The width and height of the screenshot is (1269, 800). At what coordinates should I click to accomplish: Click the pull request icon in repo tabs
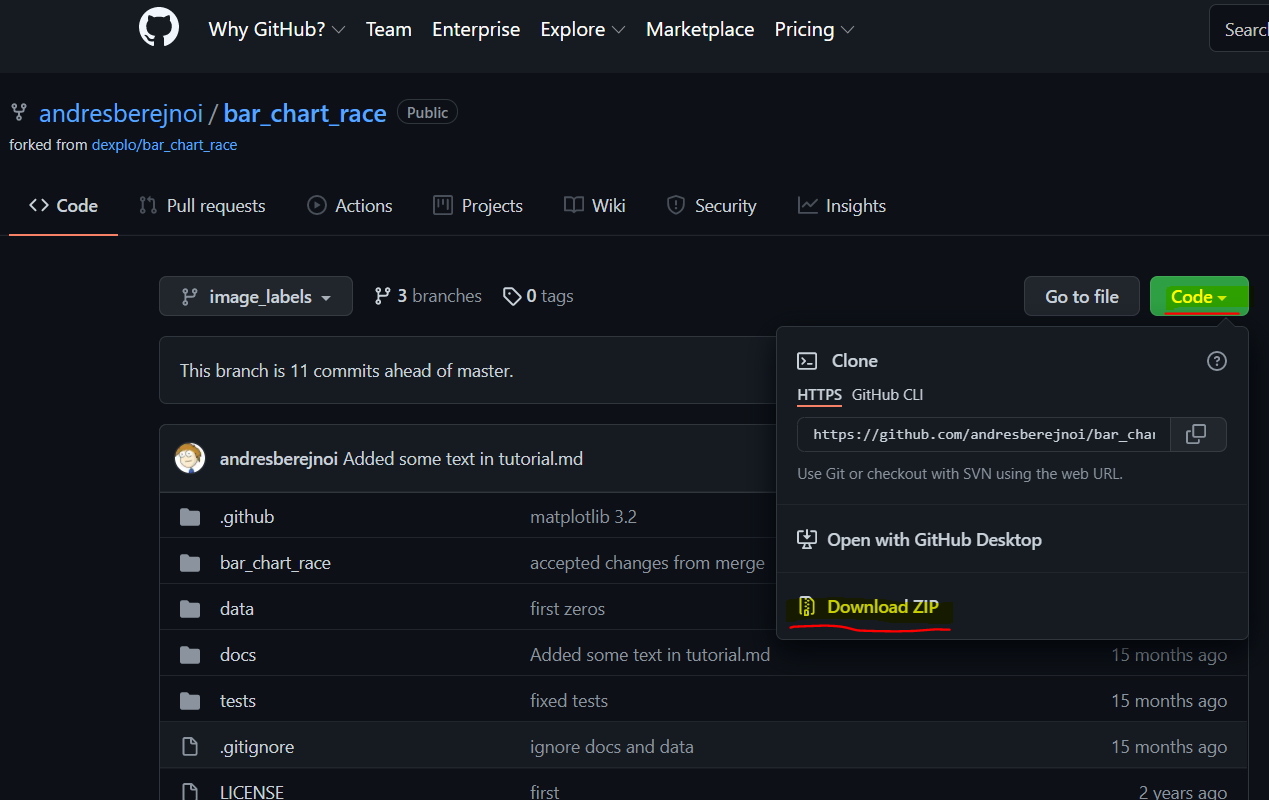pyautogui.click(x=148, y=206)
